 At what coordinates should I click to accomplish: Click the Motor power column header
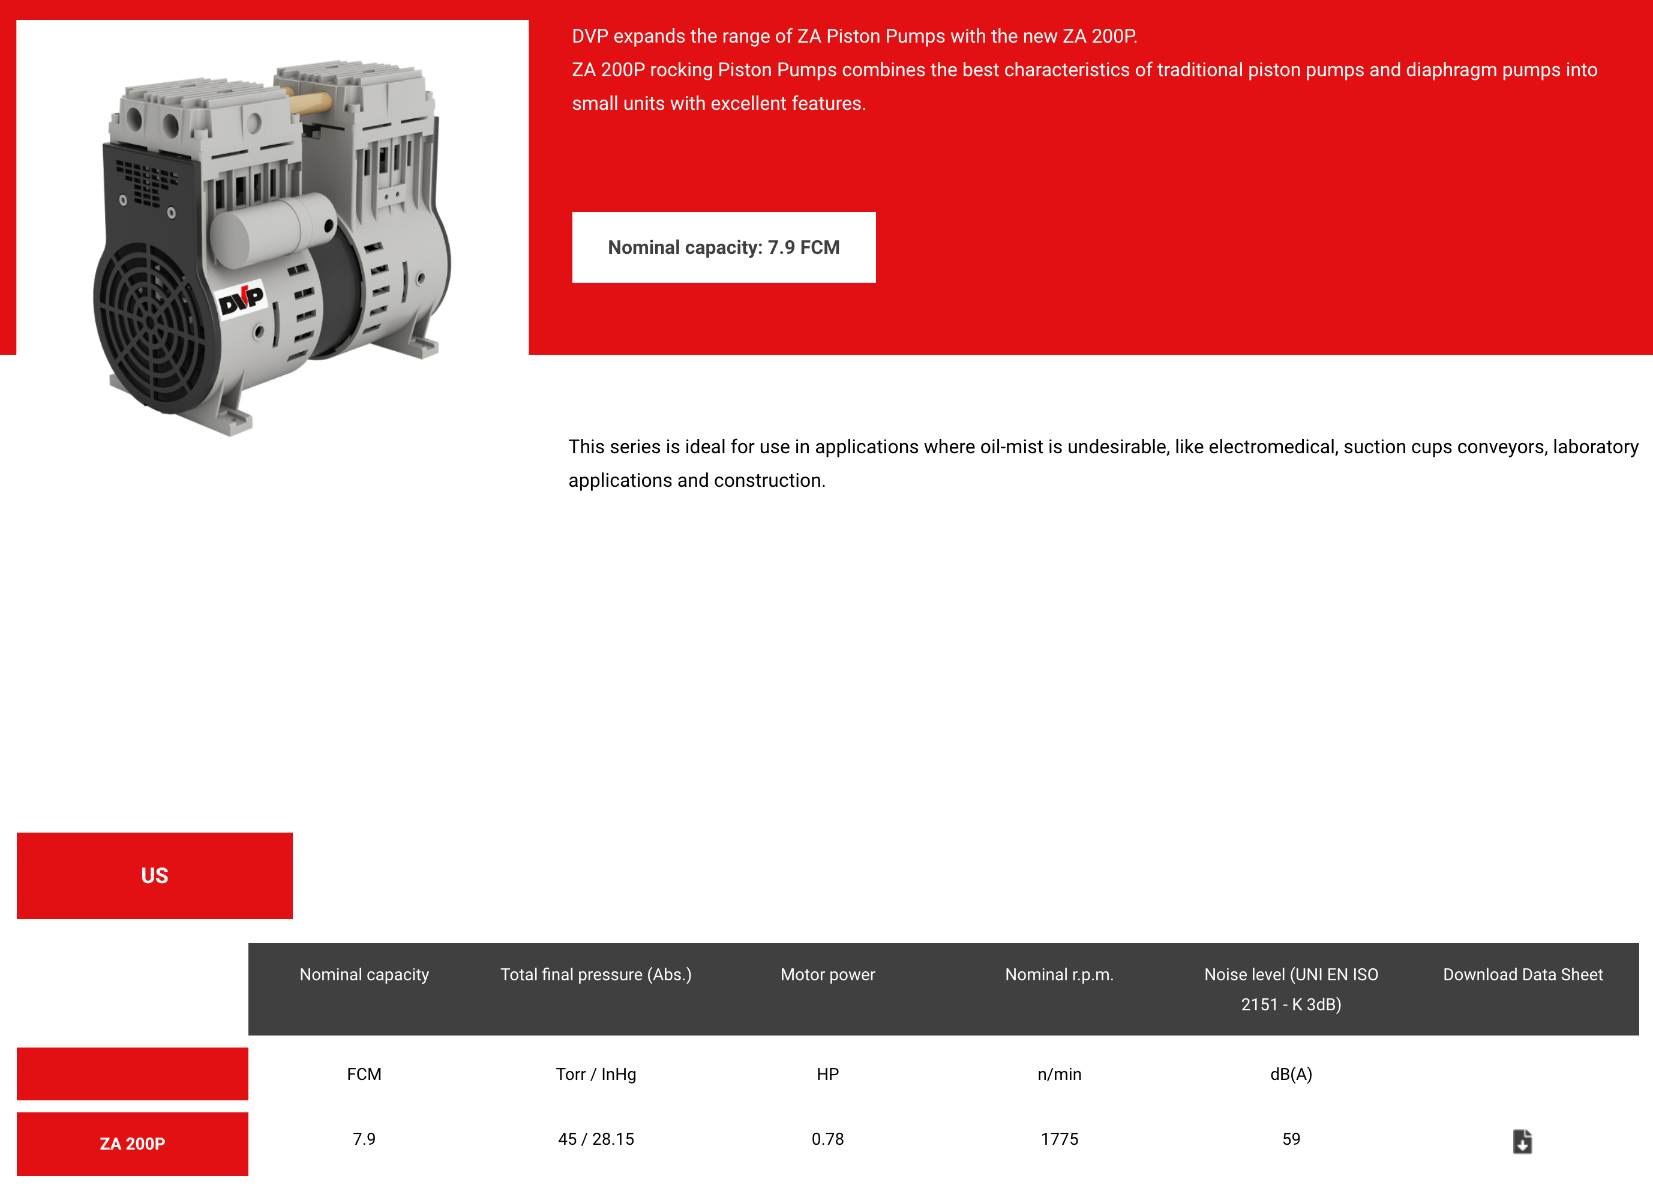pyautogui.click(x=827, y=975)
